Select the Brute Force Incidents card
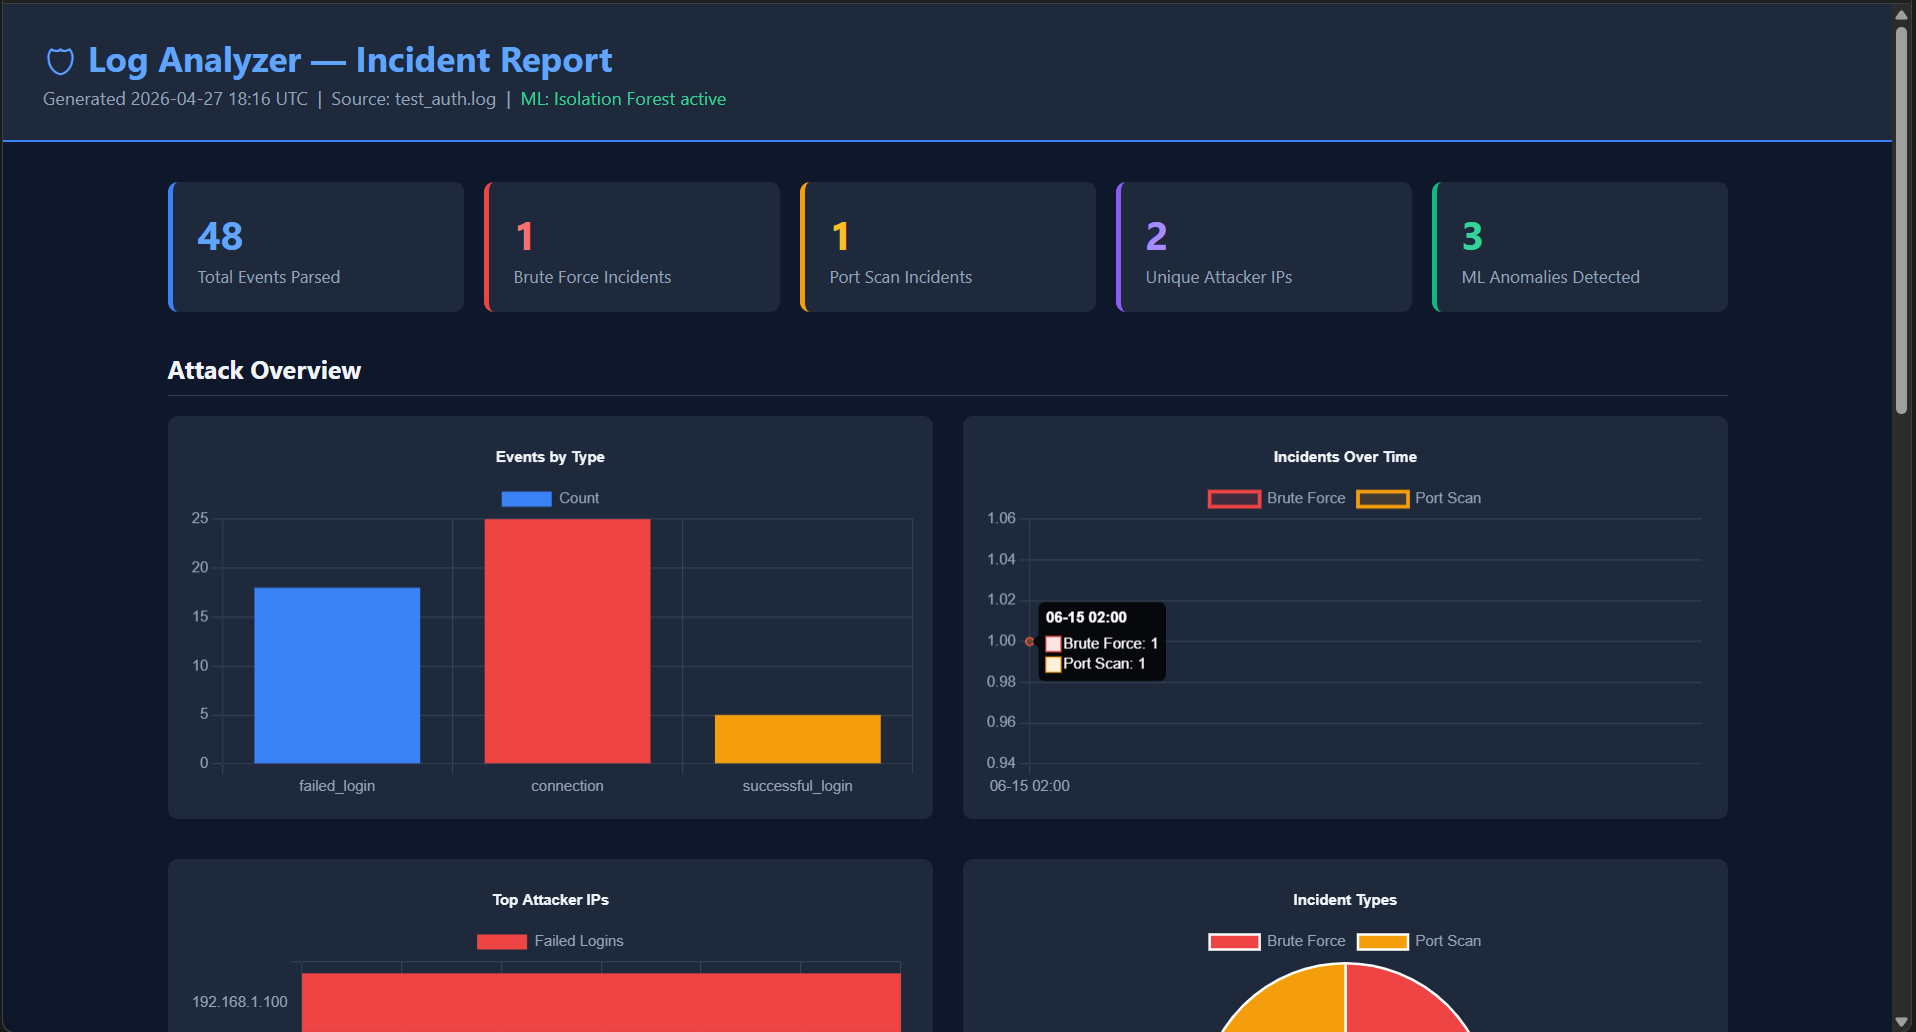 (632, 247)
